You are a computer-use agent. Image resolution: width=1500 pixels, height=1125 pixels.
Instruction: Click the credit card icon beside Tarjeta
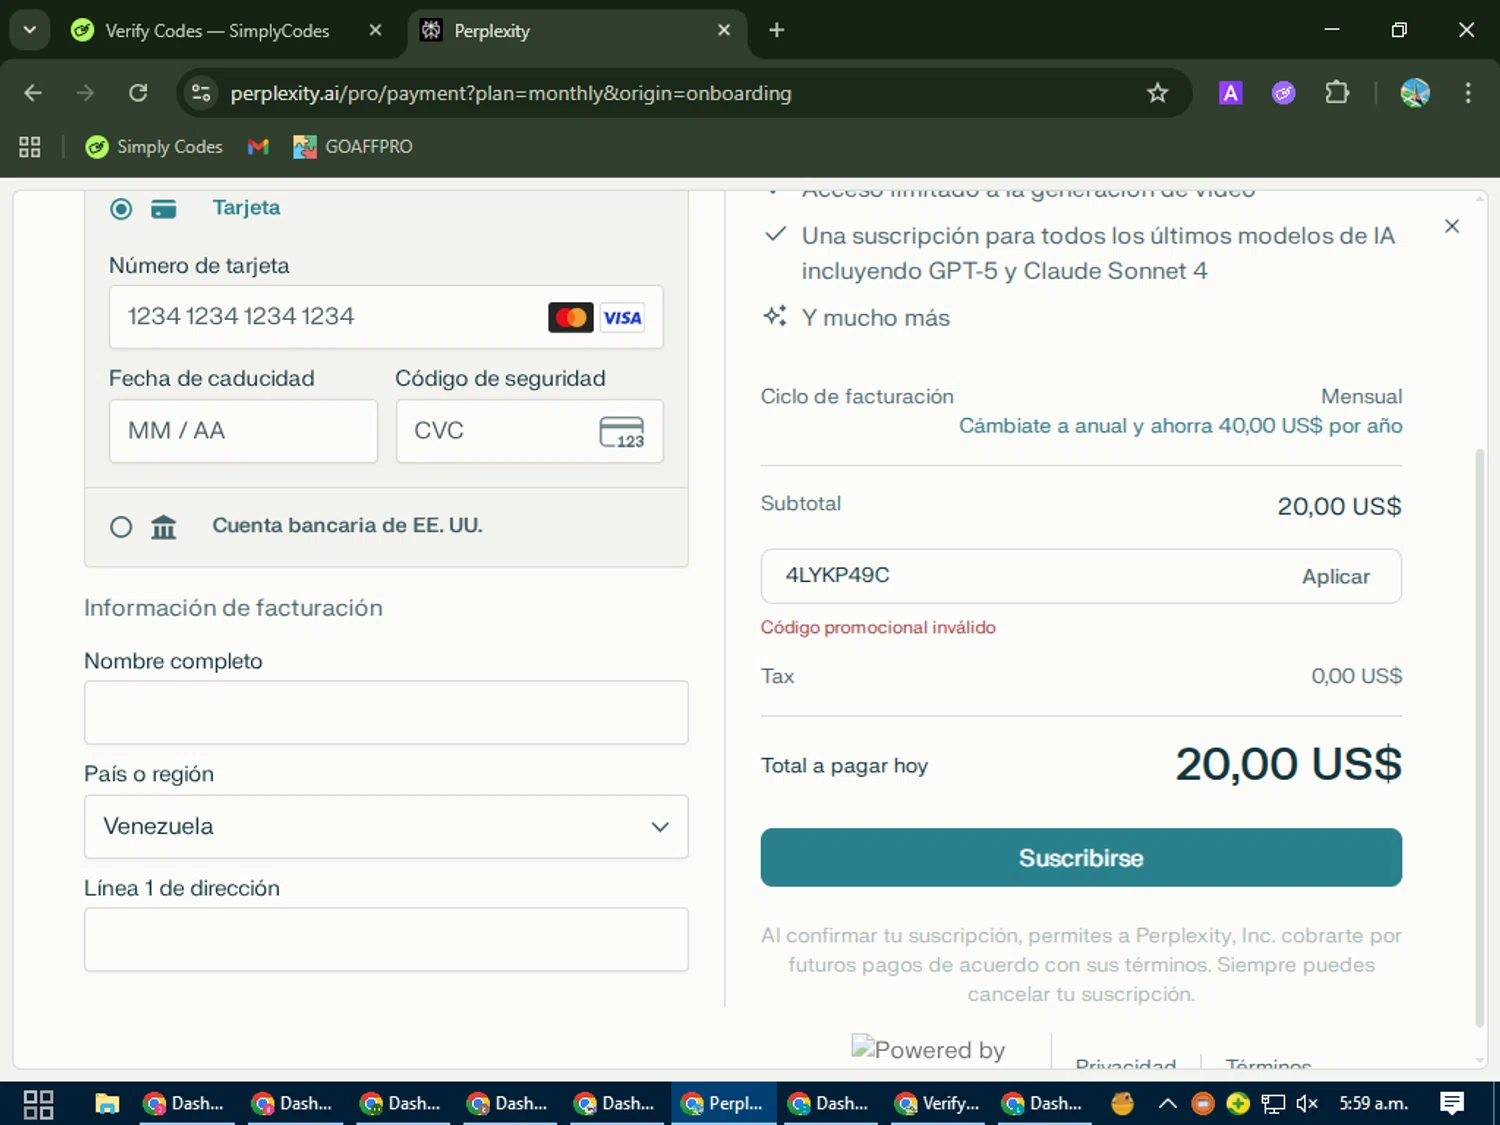164,209
